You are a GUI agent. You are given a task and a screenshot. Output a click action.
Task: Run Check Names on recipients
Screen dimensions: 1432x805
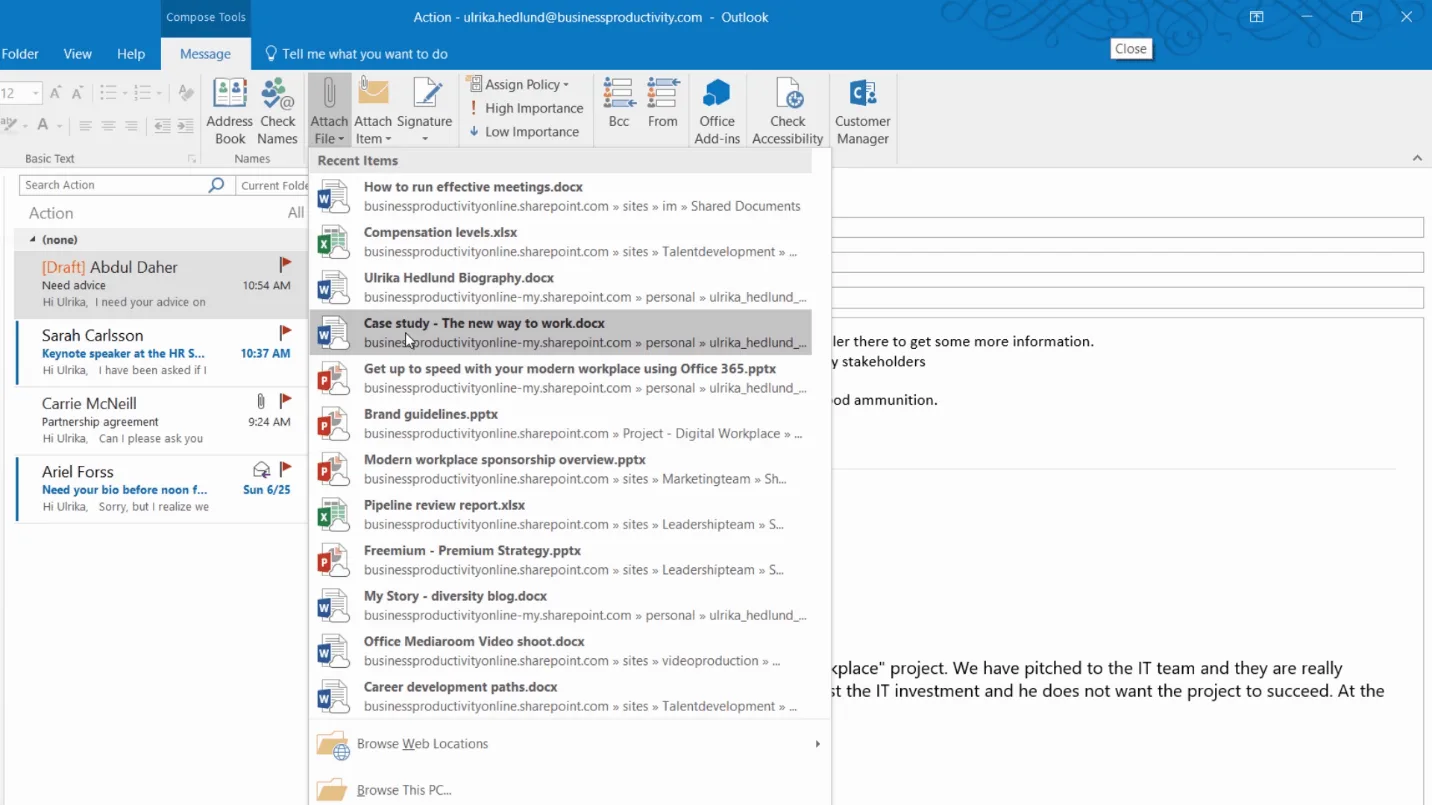[277, 111]
